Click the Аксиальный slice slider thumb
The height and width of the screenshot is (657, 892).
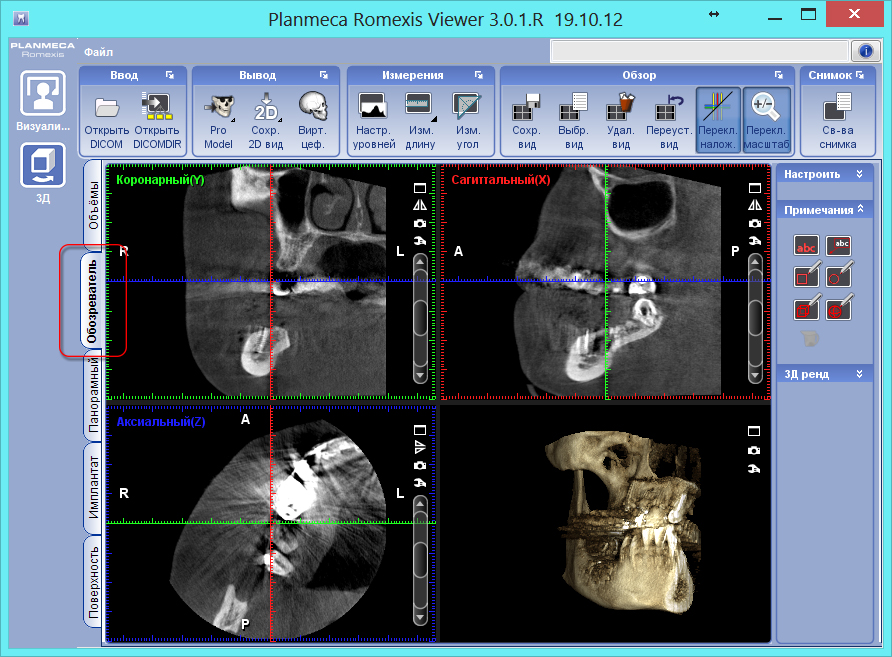coord(420,559)
